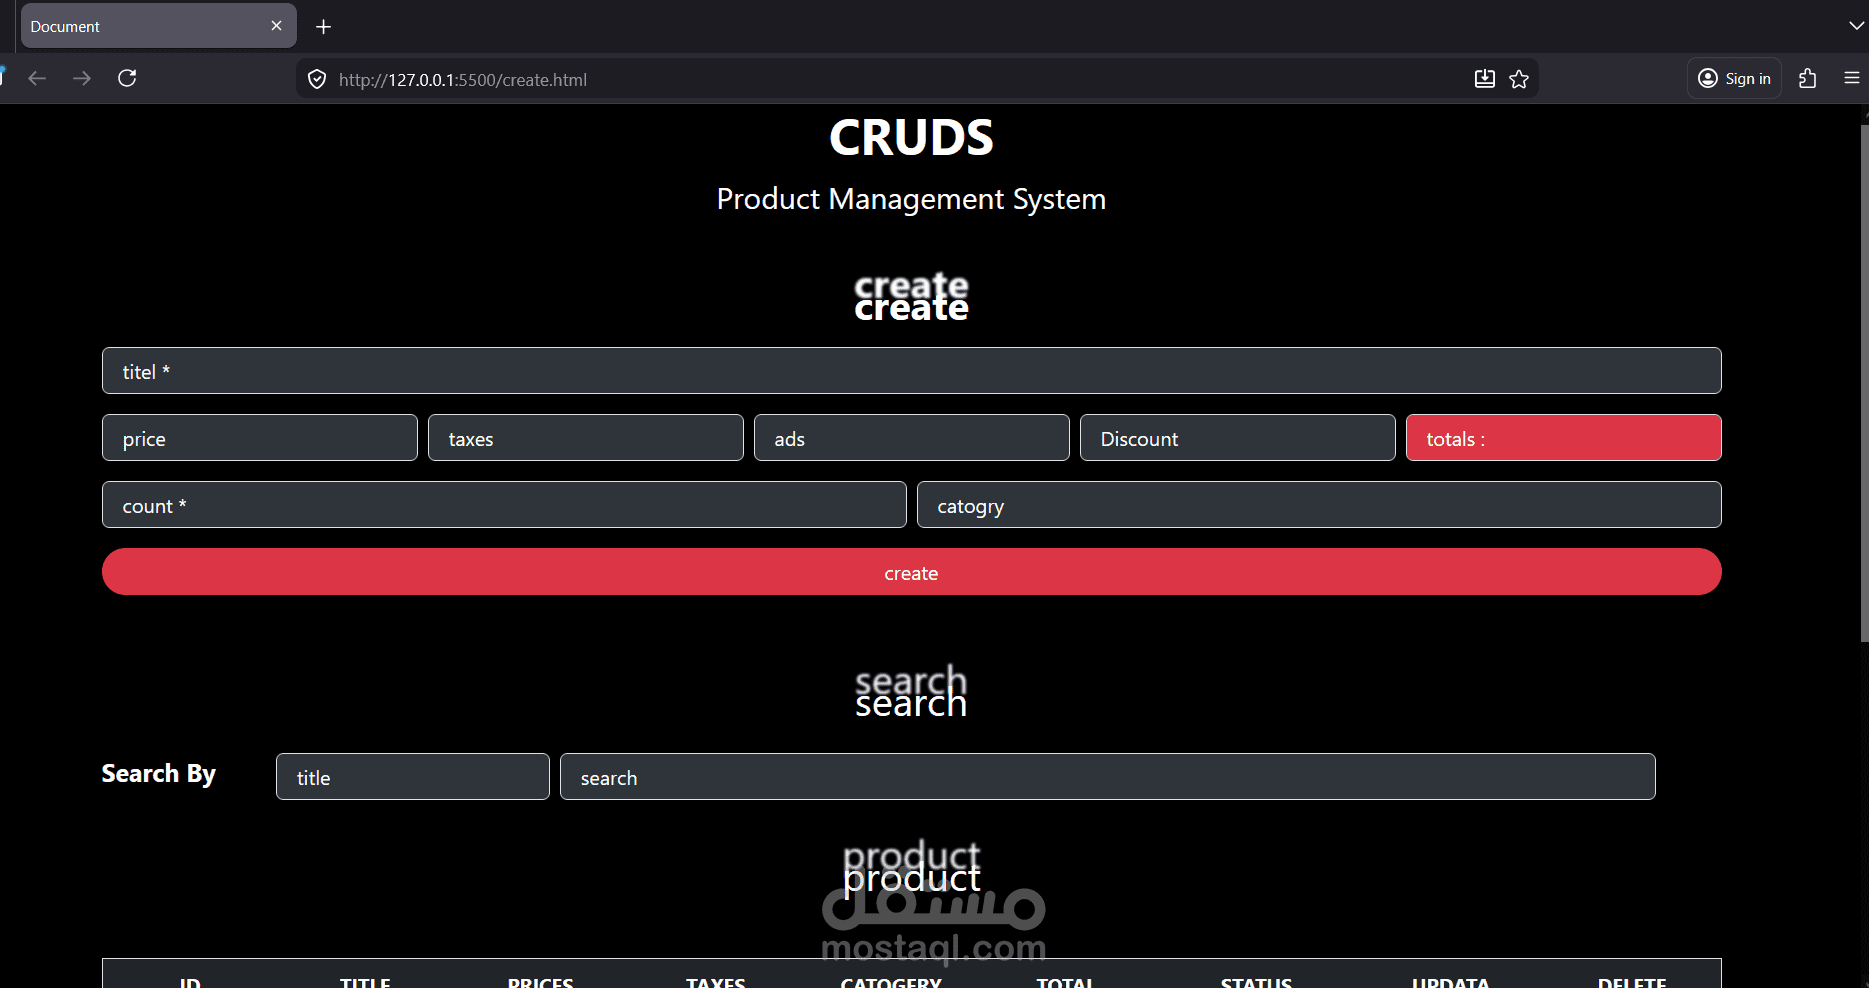The width and height of the screenshot is (1869, 988).
Task: Select the Document browser tab
Action: click(x=140, y=26)
